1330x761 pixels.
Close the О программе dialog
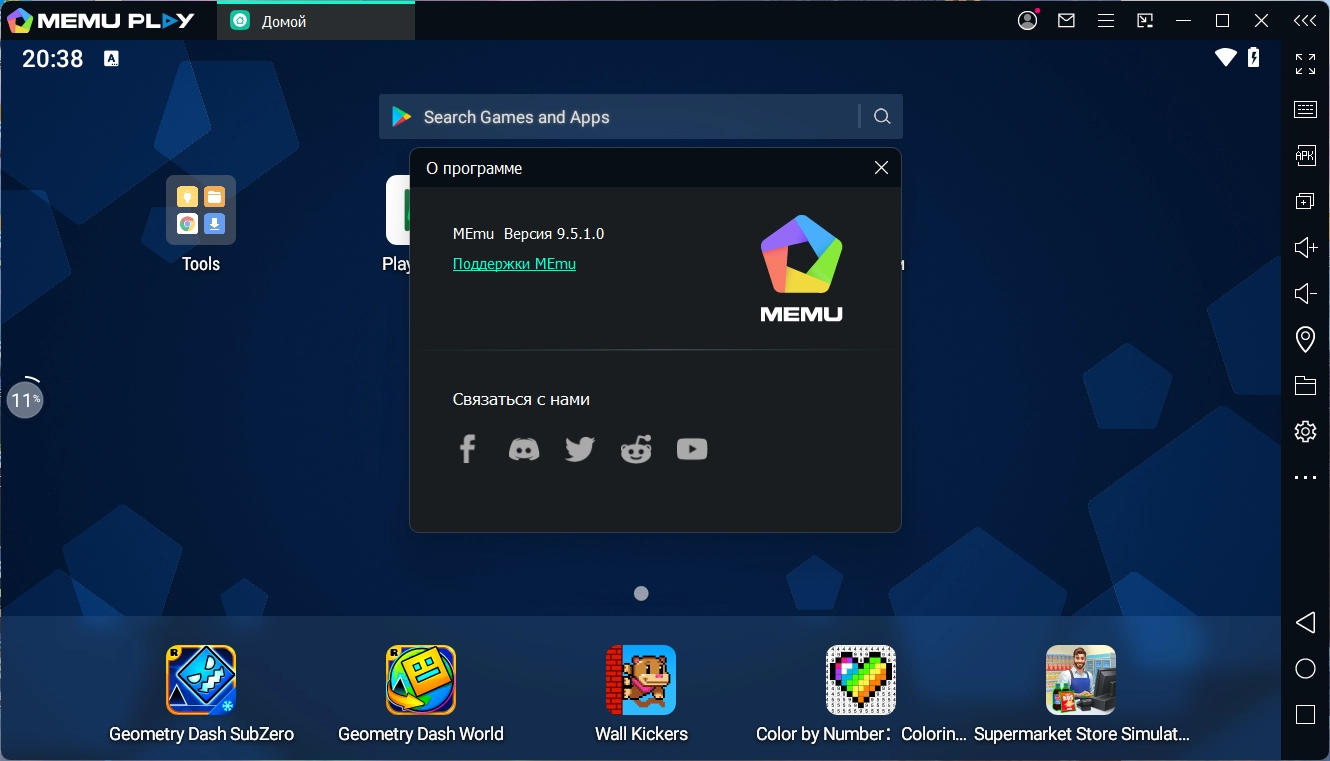point(881,168)
